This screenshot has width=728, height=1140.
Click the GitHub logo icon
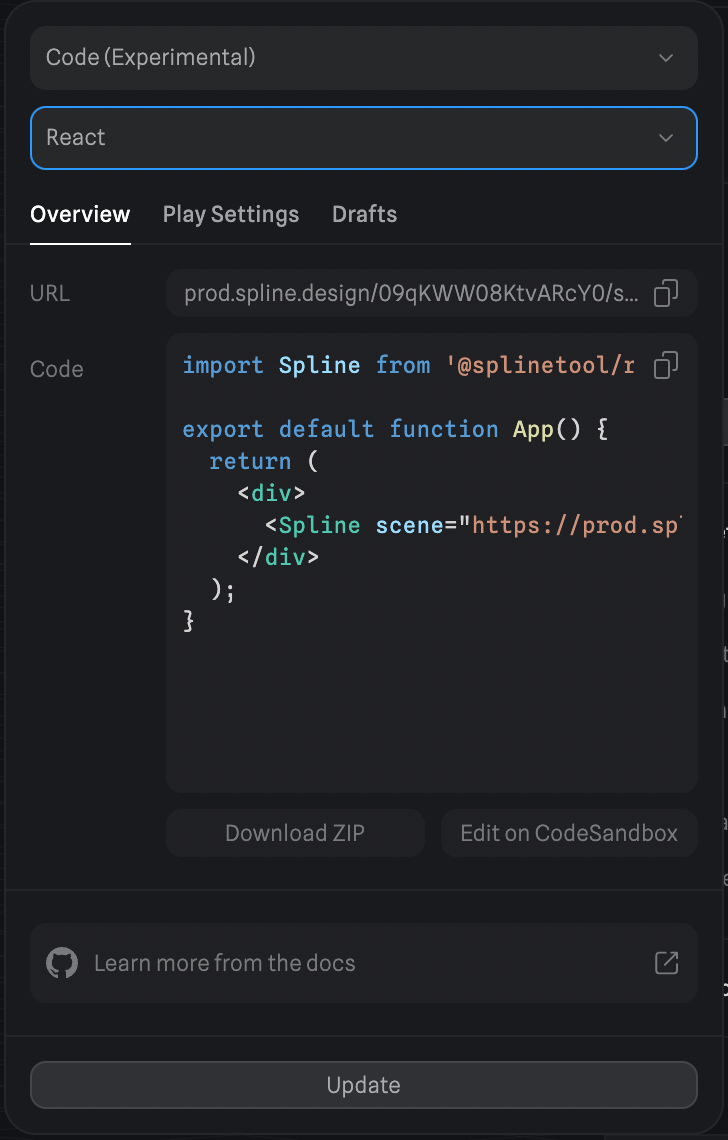pos(62,963)
